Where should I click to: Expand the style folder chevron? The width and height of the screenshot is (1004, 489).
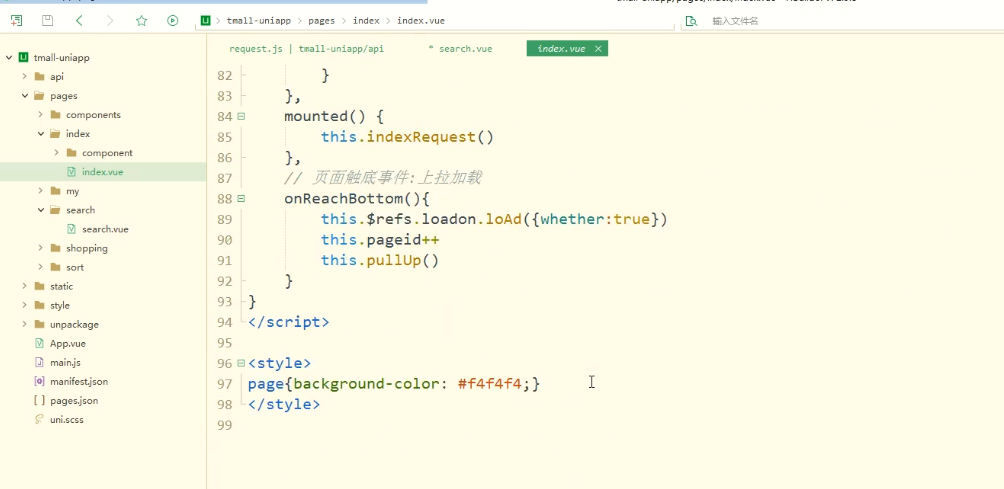(x=24, y=305)
